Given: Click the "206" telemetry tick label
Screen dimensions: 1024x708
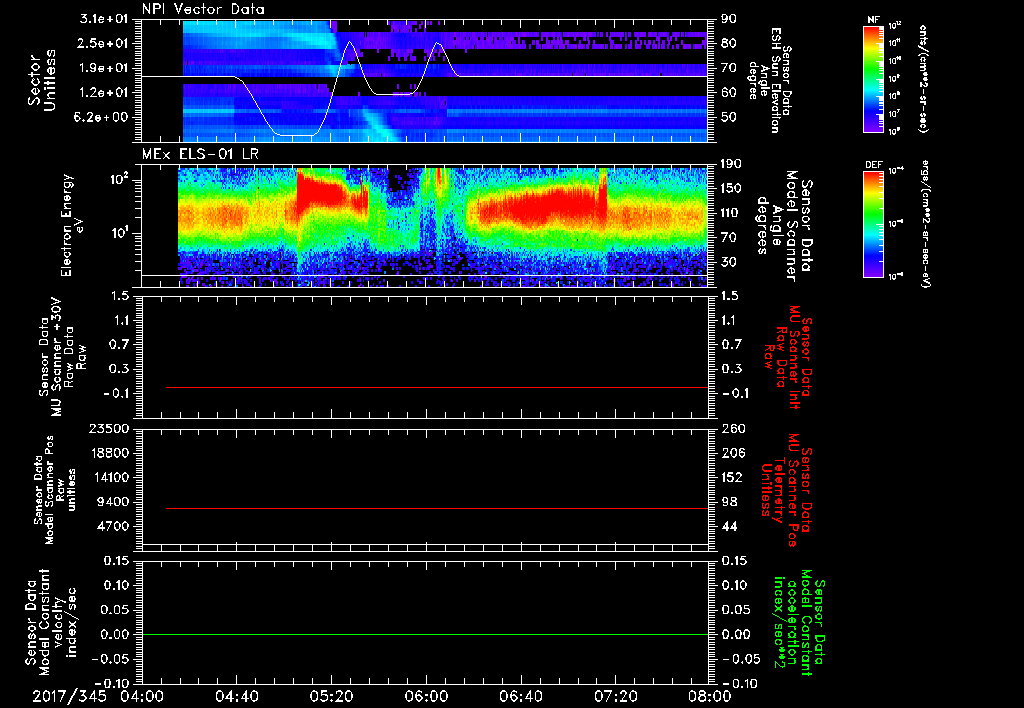Looking at the screenshot, I should pyautogui.click(x=733, y=453).
